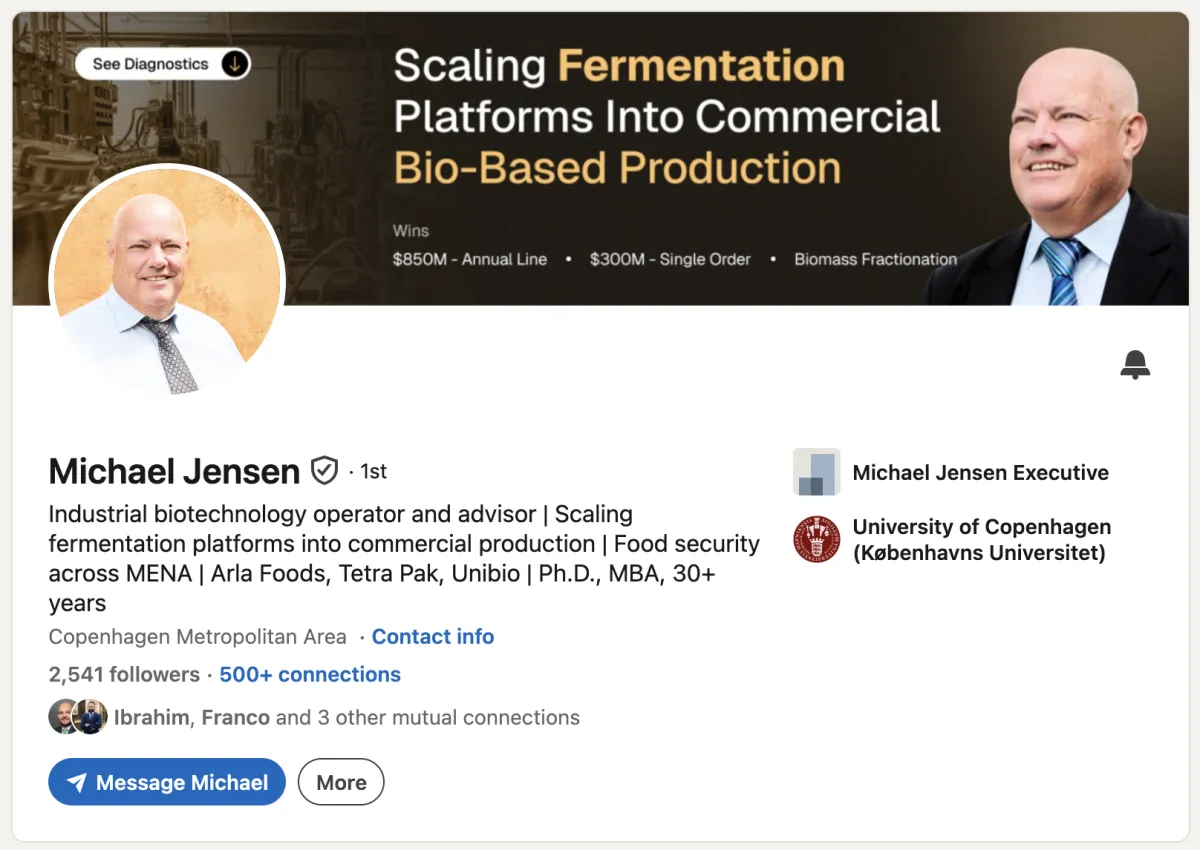This screenshot has width=1200, height=850.
Task: Click the paper plane icon in Message button
Action: pyautogui.click(x=76, y=783)
